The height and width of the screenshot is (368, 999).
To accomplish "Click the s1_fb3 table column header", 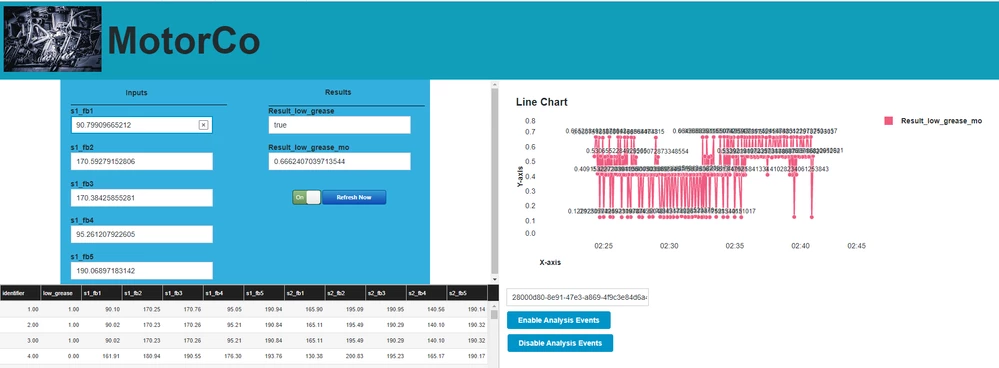I will (182, 293).
